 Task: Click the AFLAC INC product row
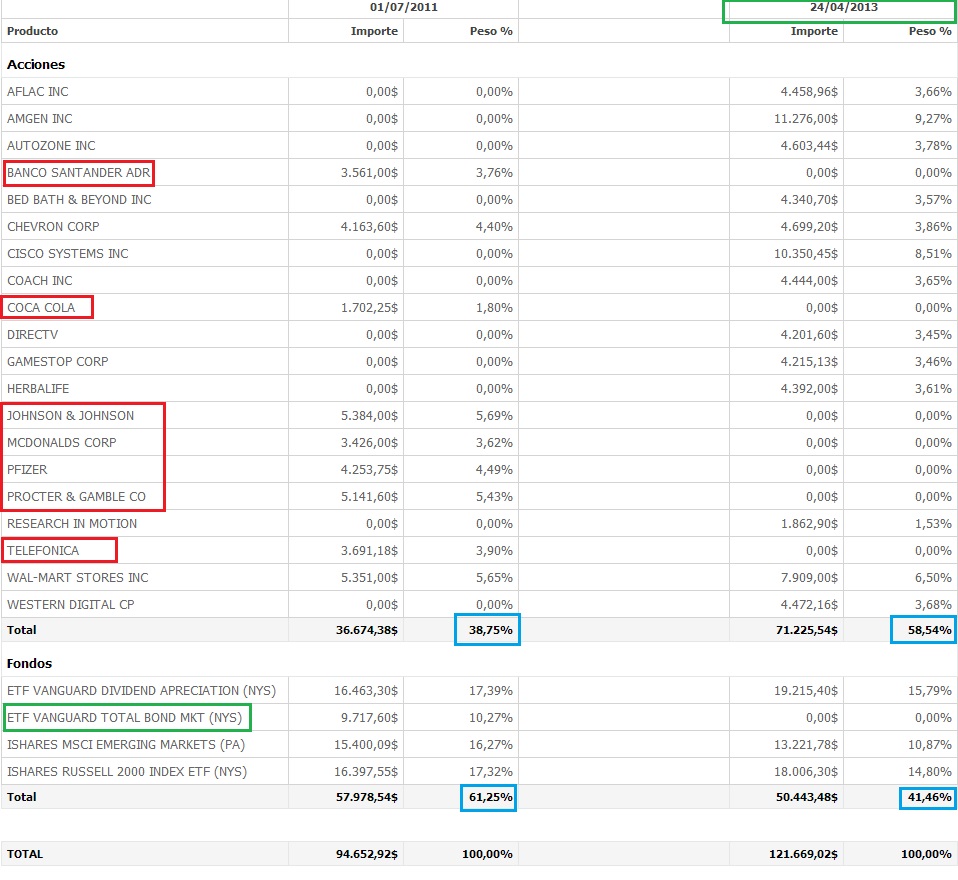(479, 92)
